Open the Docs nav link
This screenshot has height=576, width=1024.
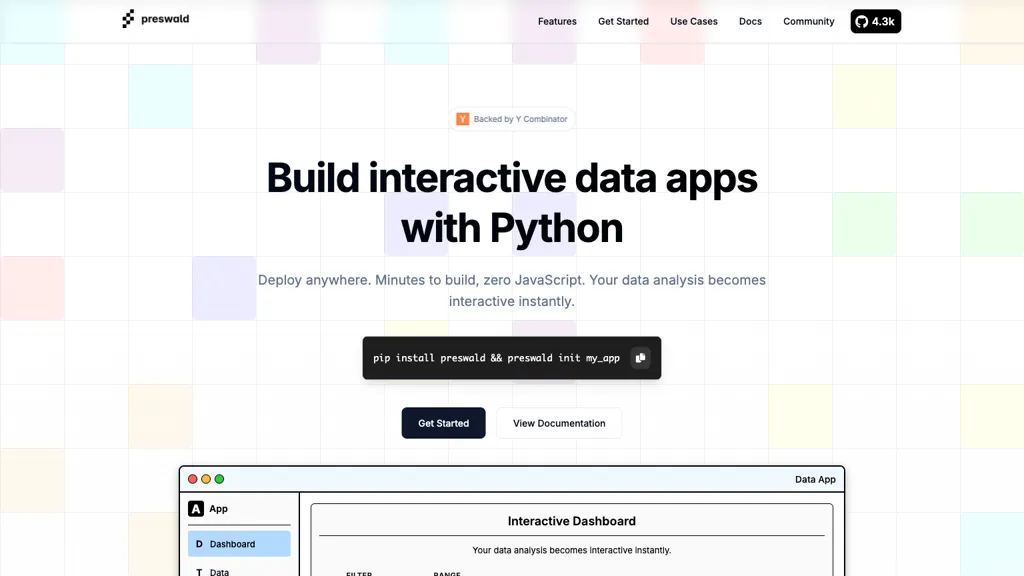click(750, 22)
